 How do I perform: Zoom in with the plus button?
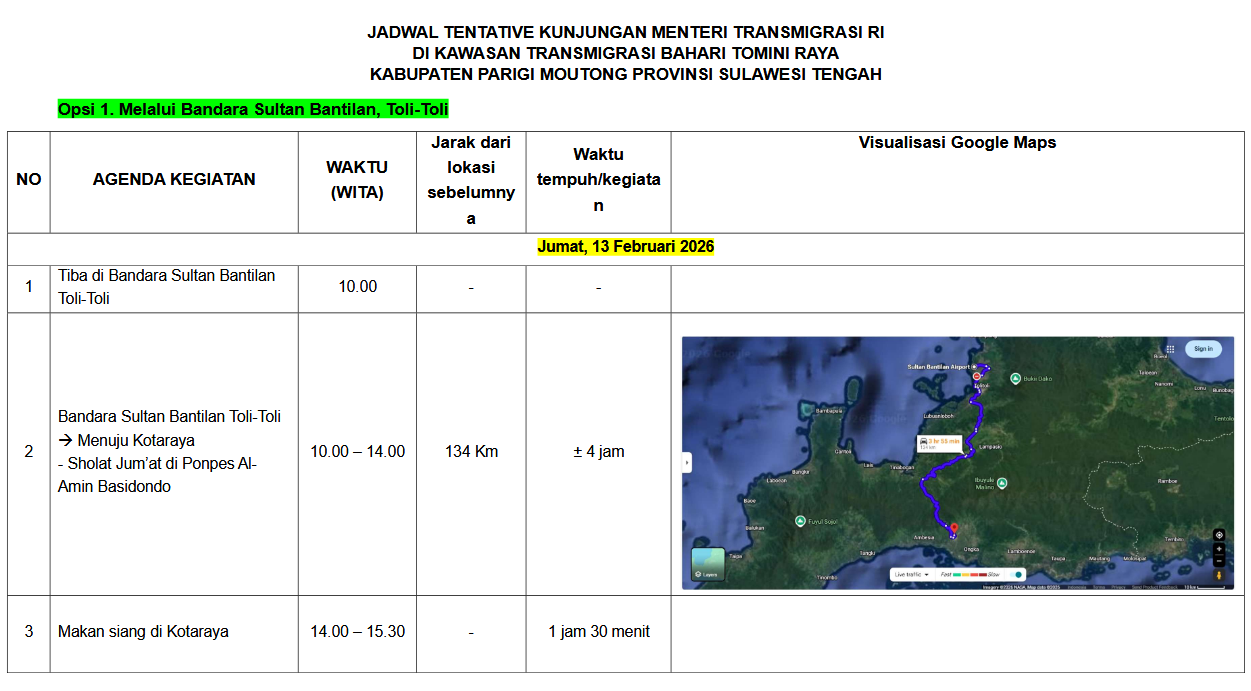coord(1219,549)
